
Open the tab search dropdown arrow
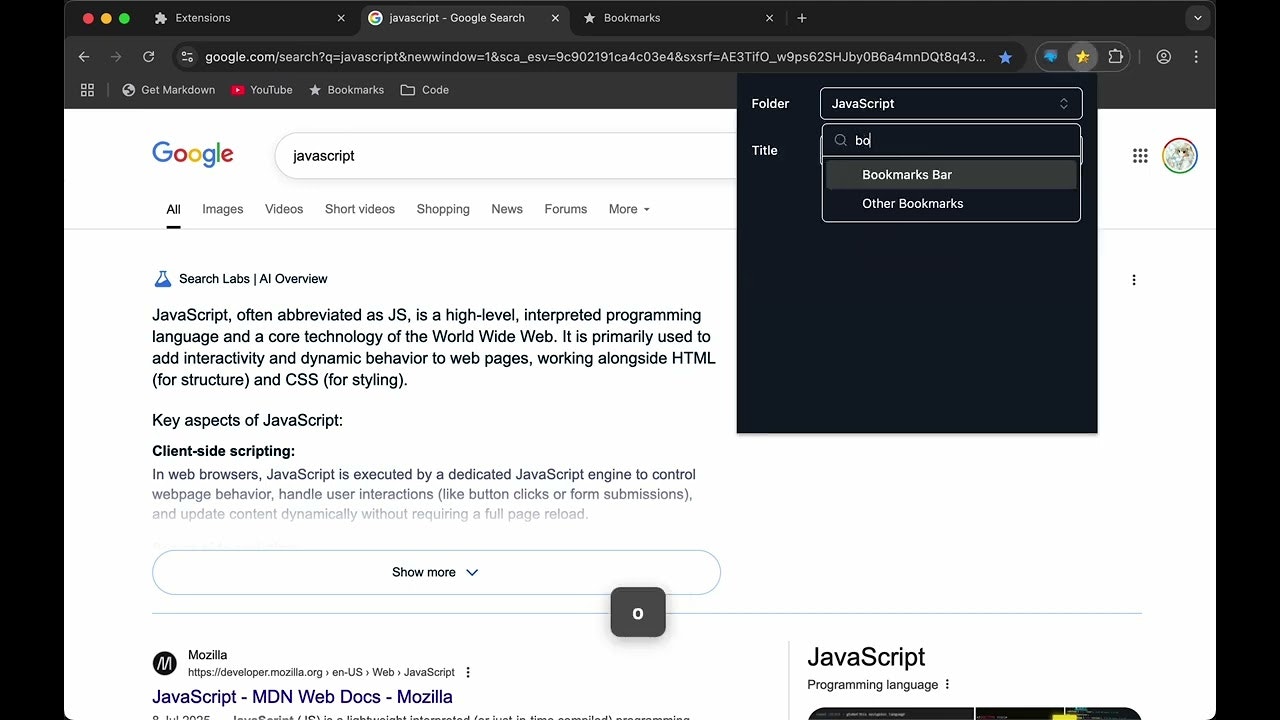pos(1197,18)
